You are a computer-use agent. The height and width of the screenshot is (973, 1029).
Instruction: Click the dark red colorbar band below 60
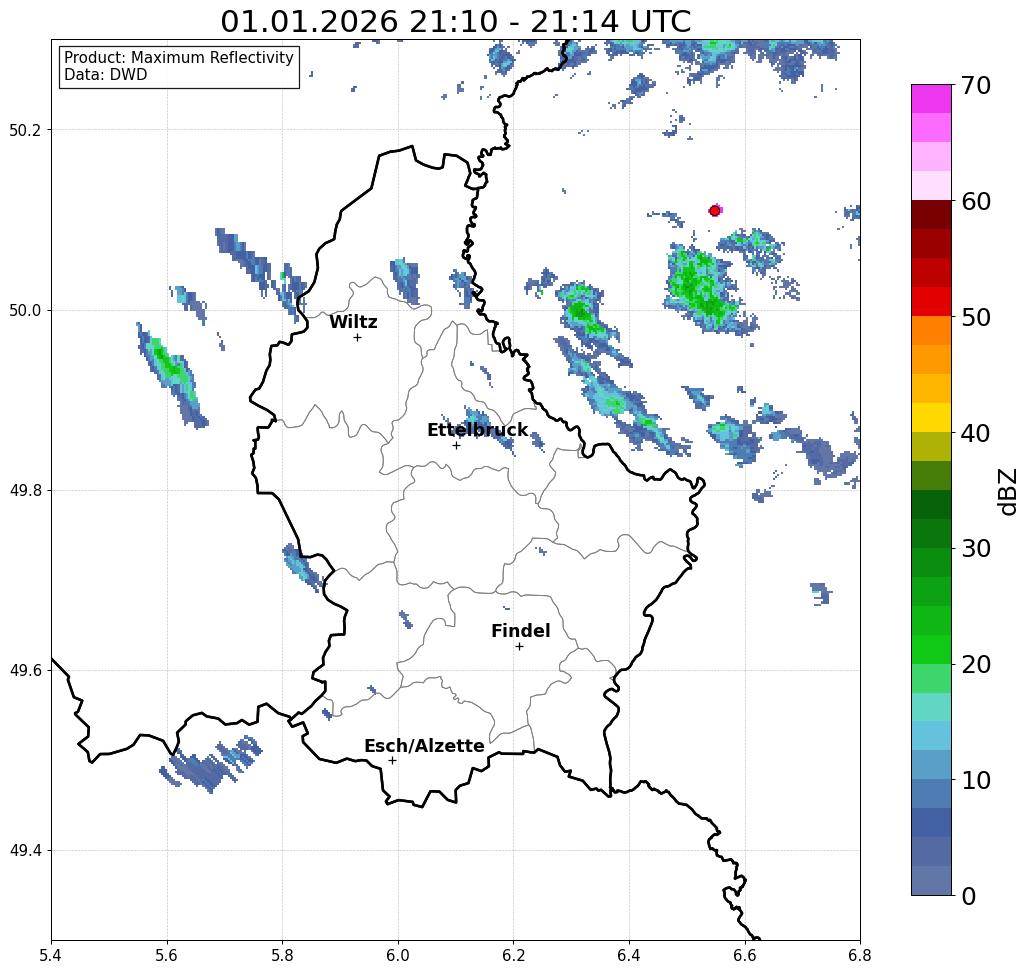click(x=931, y=215)
